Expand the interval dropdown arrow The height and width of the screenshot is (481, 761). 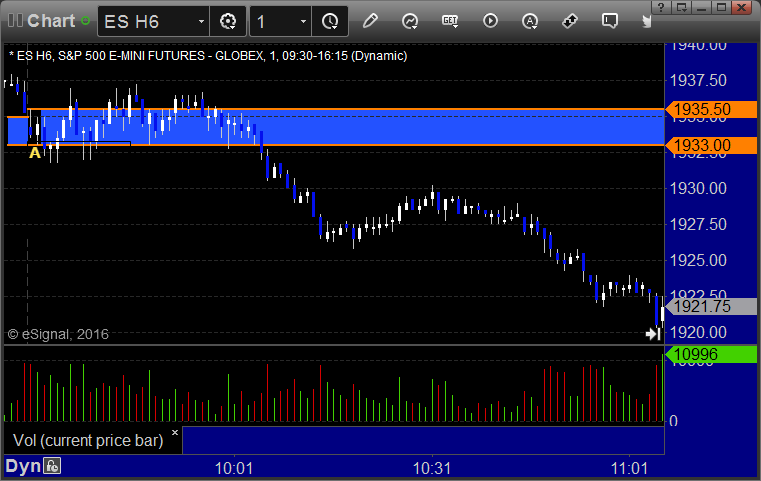coord(303,21)
